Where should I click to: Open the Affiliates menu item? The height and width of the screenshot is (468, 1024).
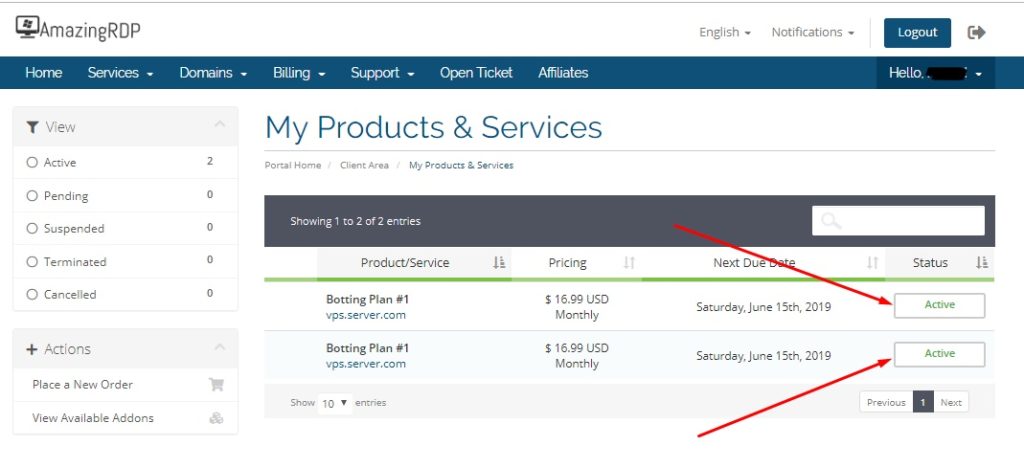[x=563, y=73]
